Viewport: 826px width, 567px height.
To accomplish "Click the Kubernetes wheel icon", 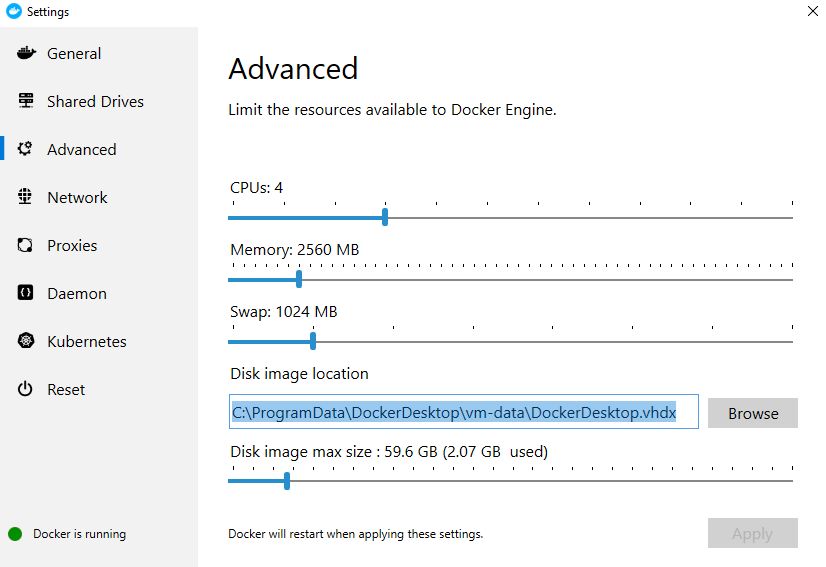I will [26, 341].
